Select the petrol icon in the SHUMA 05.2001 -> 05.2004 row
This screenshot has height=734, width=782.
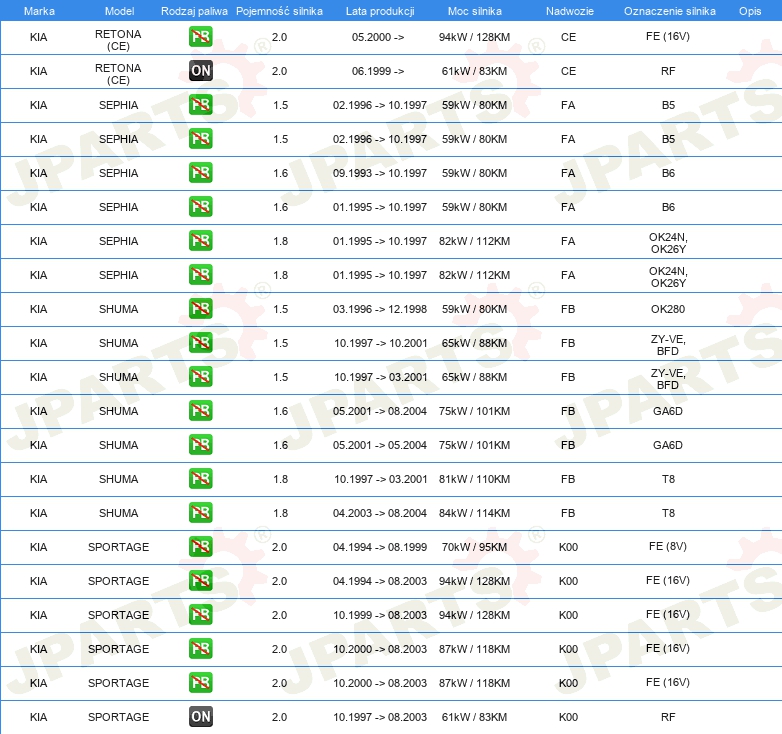[x=200, y=444]
